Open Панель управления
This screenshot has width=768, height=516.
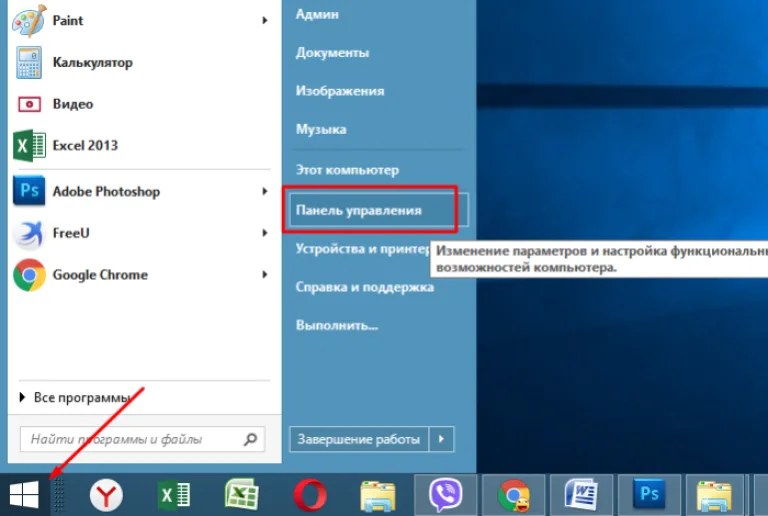point(379,210)
